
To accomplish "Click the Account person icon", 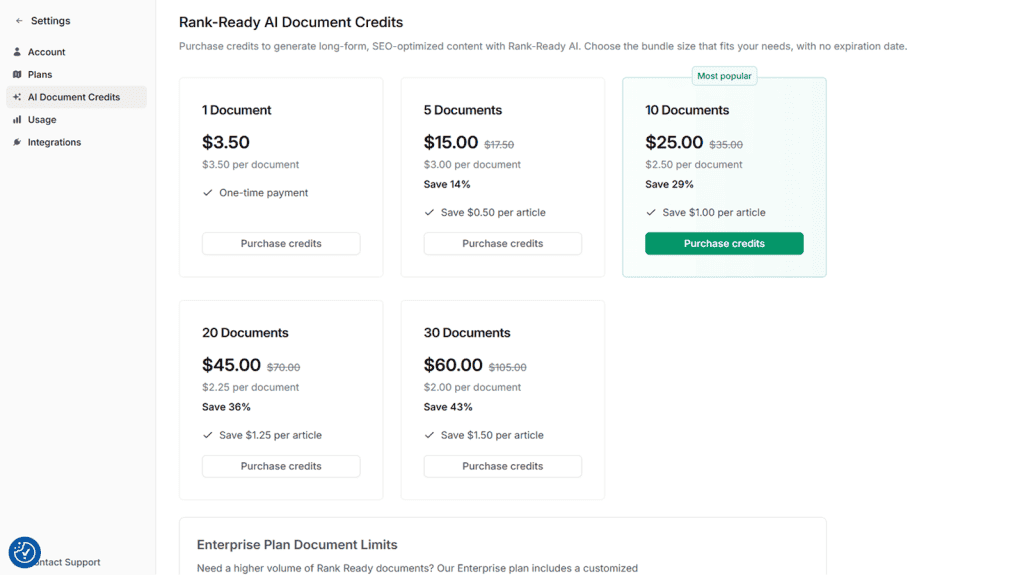I will click(17, 52).
